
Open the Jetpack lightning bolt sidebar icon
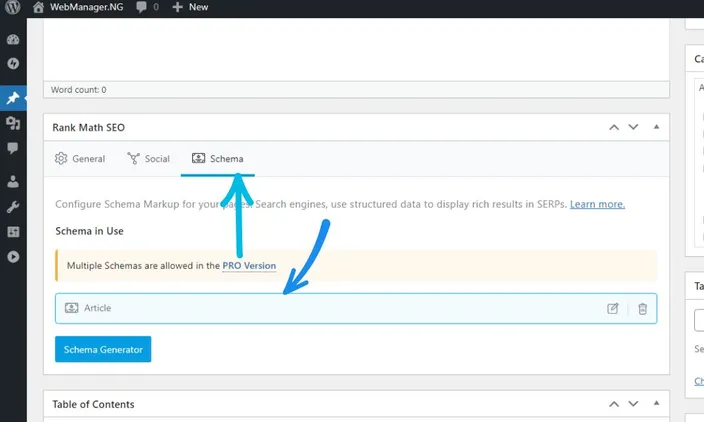point(13,63)
